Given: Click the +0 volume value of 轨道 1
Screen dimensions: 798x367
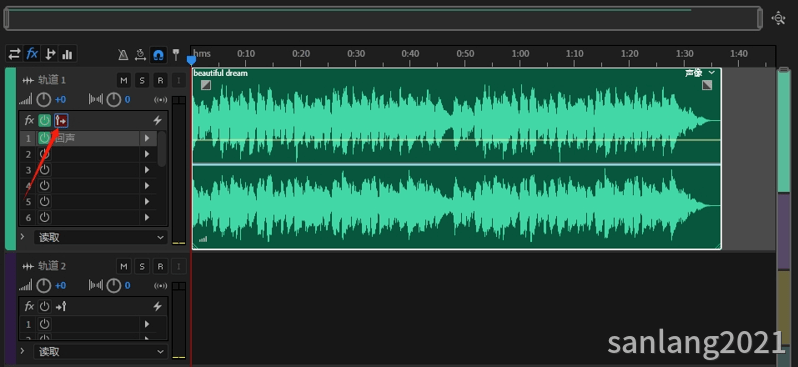Looking at the screenshot, I should pyautogui.click(x=61, y=100).
